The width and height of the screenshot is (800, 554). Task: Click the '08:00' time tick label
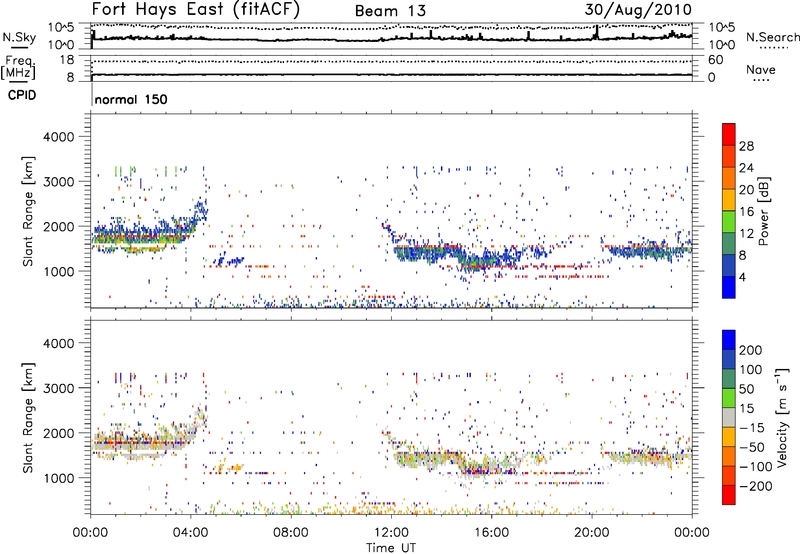291,533
